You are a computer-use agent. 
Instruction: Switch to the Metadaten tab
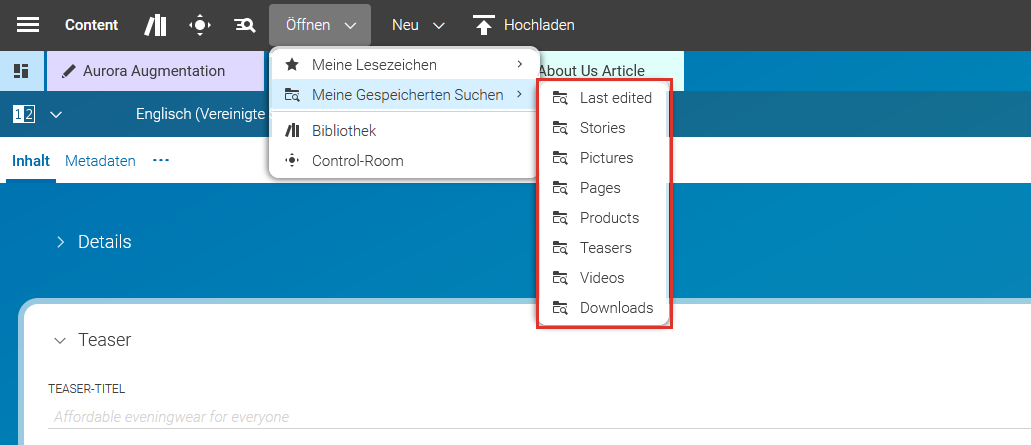100,161
